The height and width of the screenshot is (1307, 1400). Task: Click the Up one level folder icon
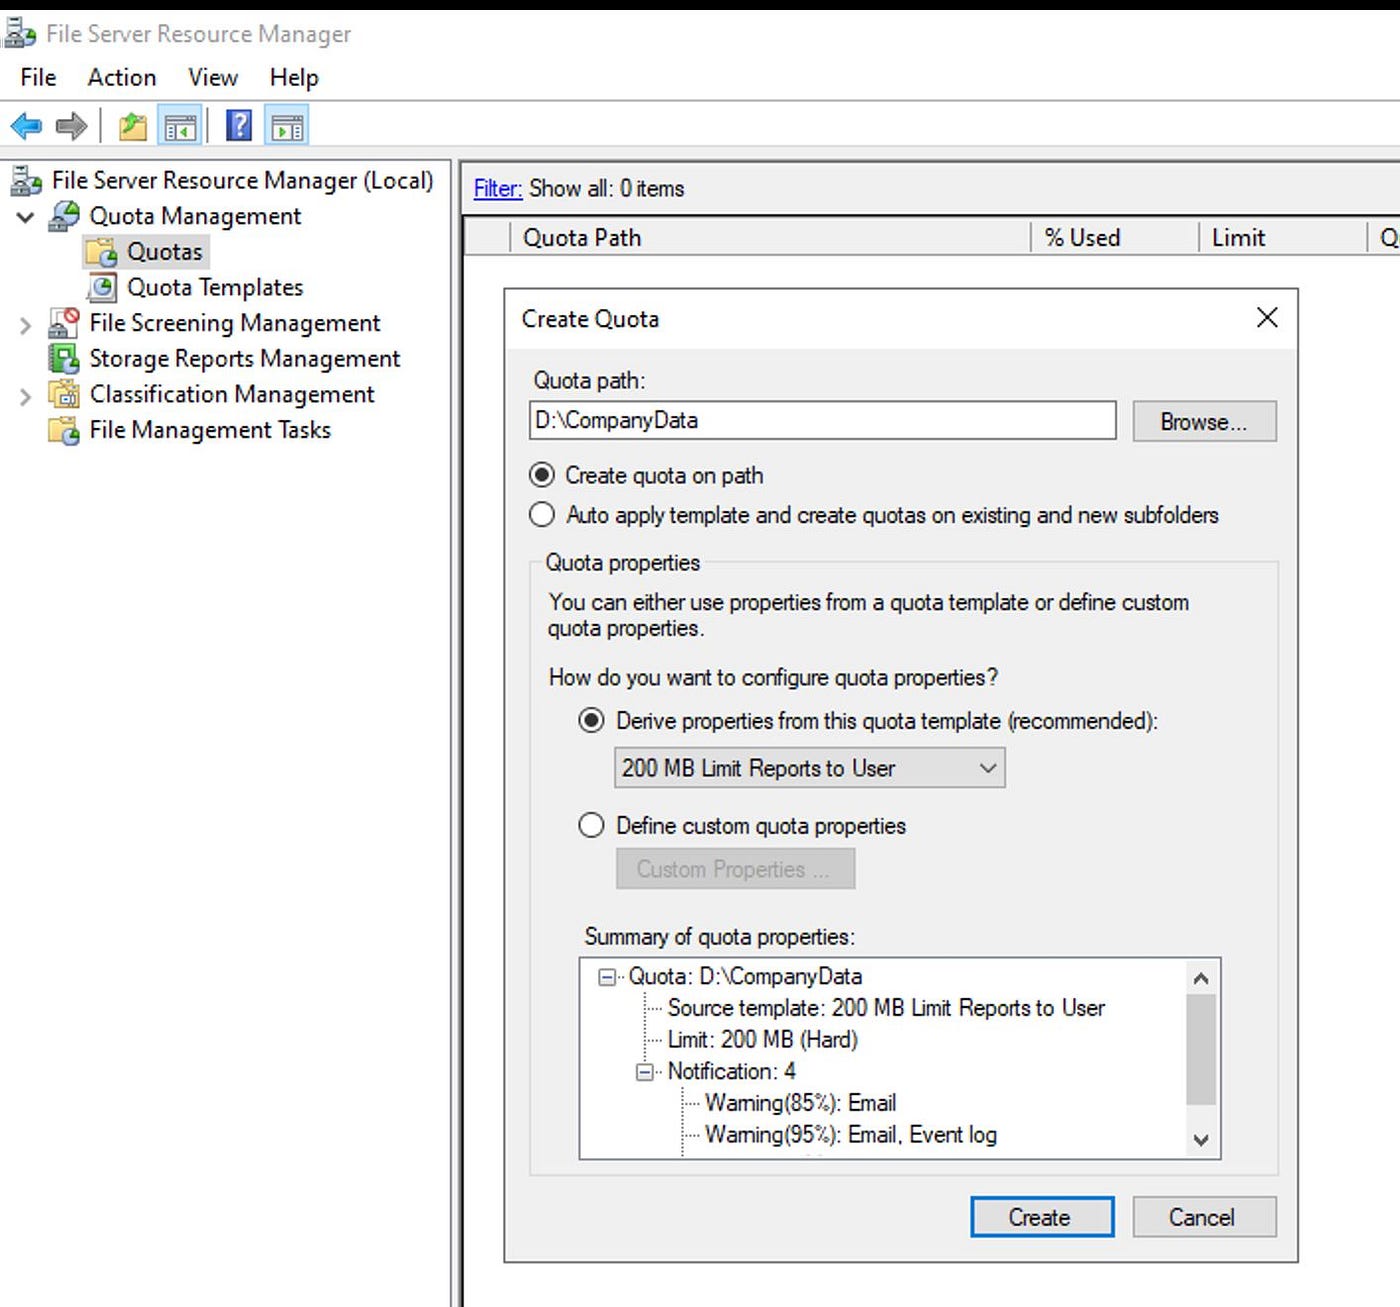point(132,126)
